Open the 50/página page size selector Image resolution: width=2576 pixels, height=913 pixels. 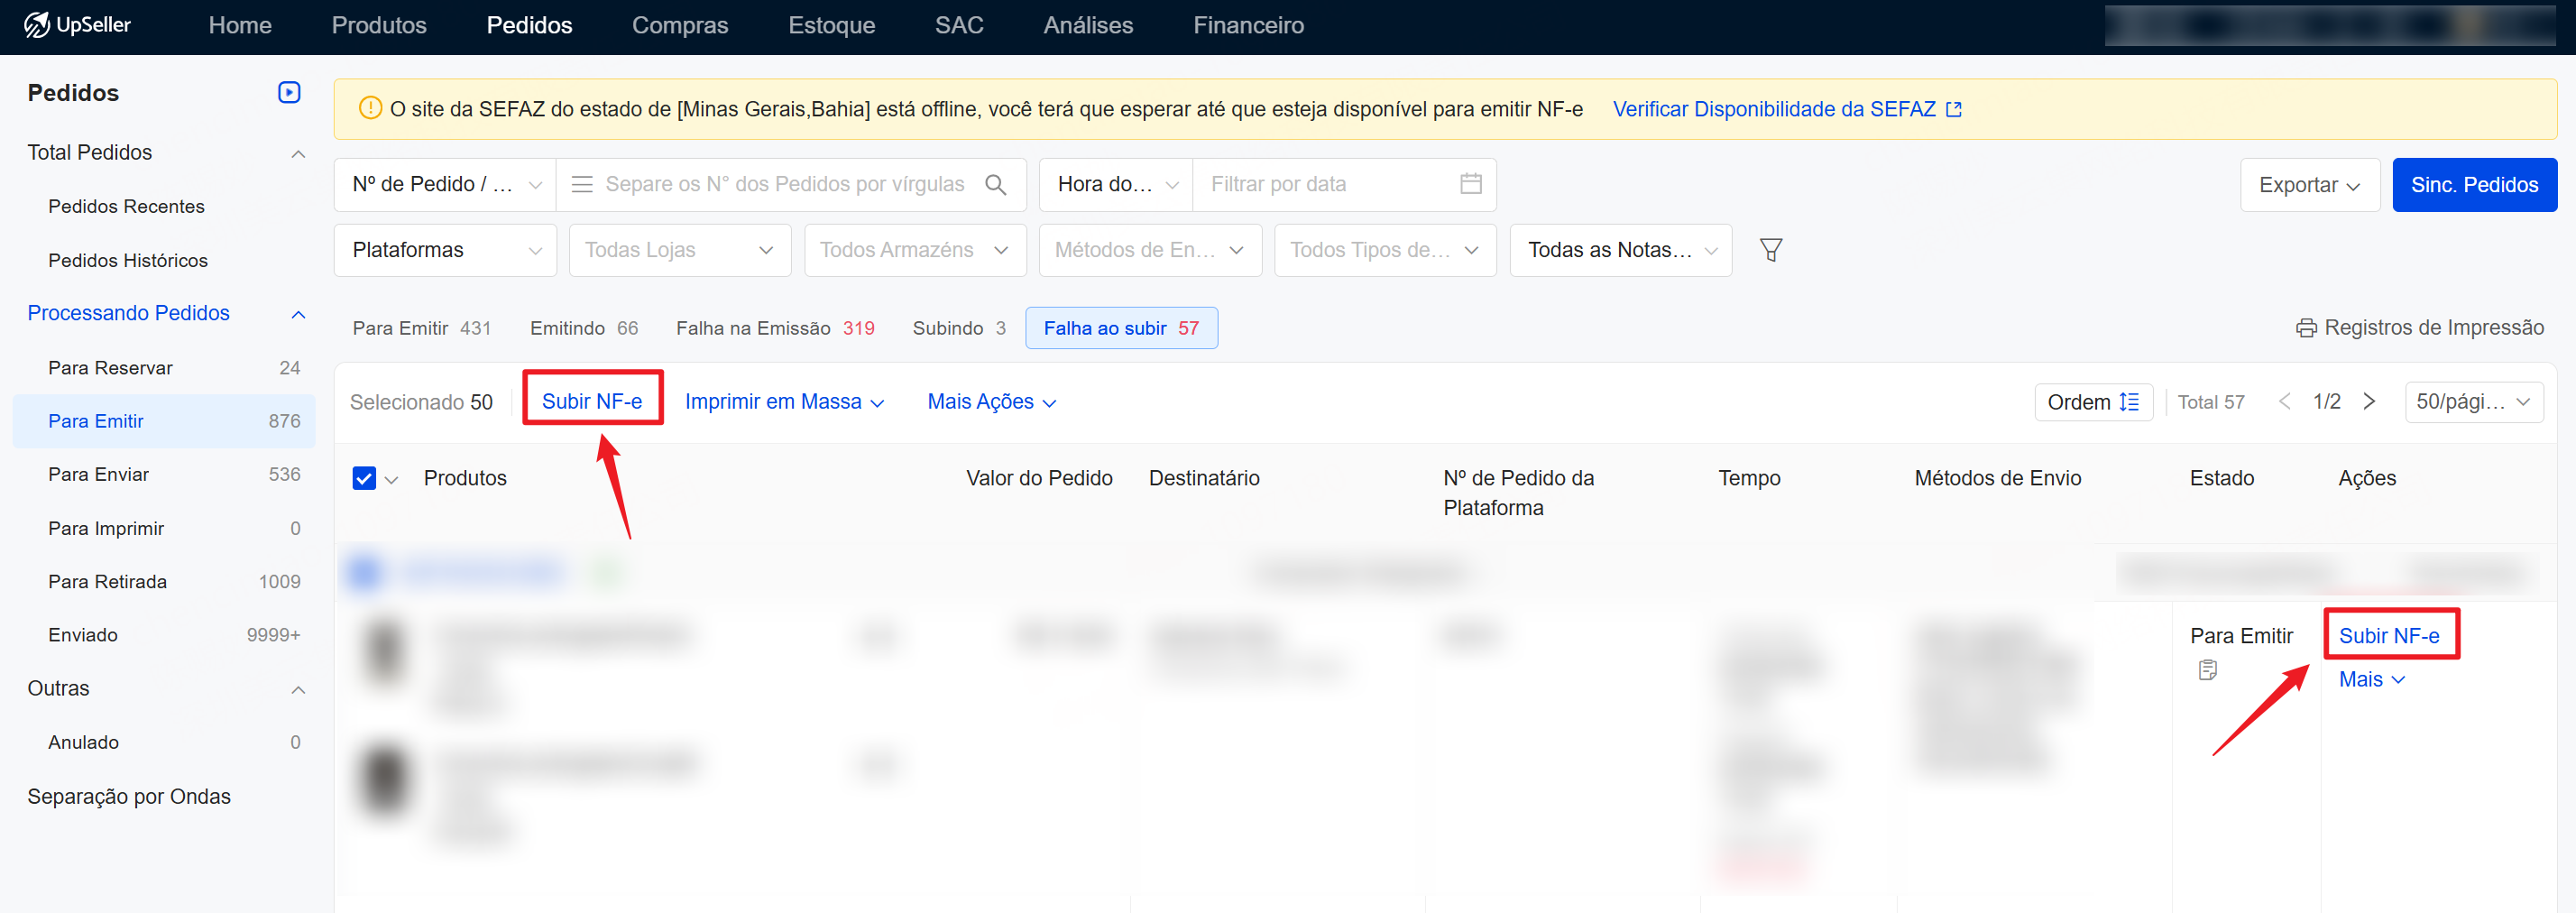tap(2473, 401)
